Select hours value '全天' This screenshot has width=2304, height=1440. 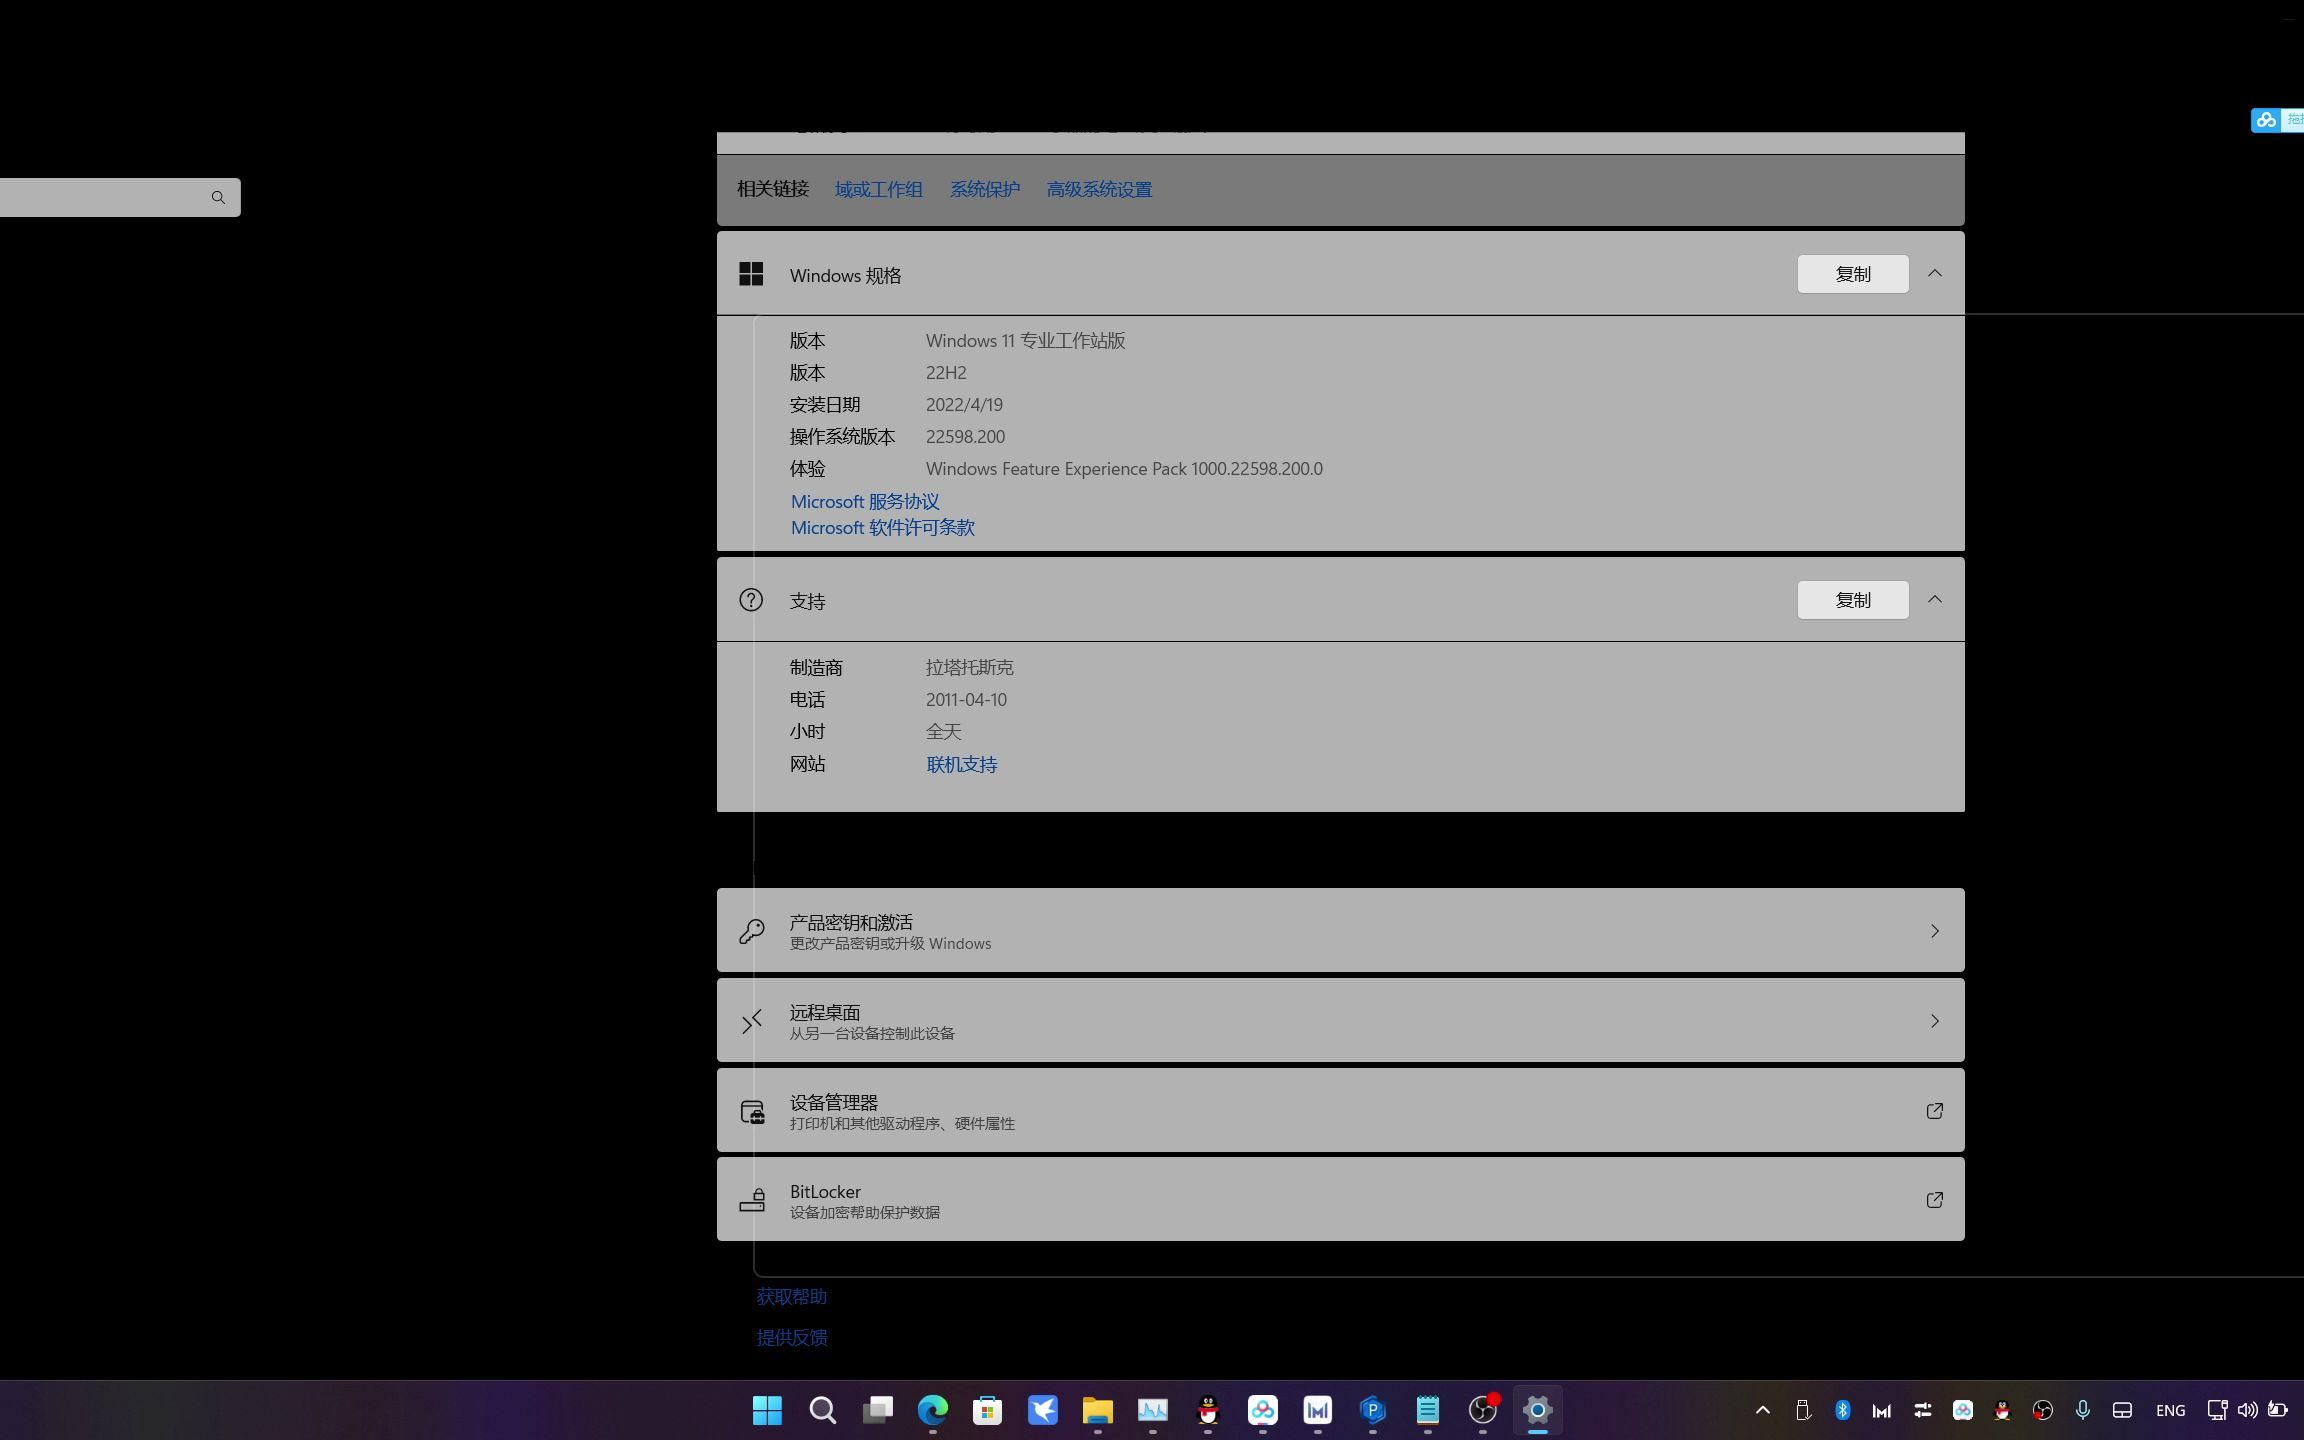(x=944, y=731)
